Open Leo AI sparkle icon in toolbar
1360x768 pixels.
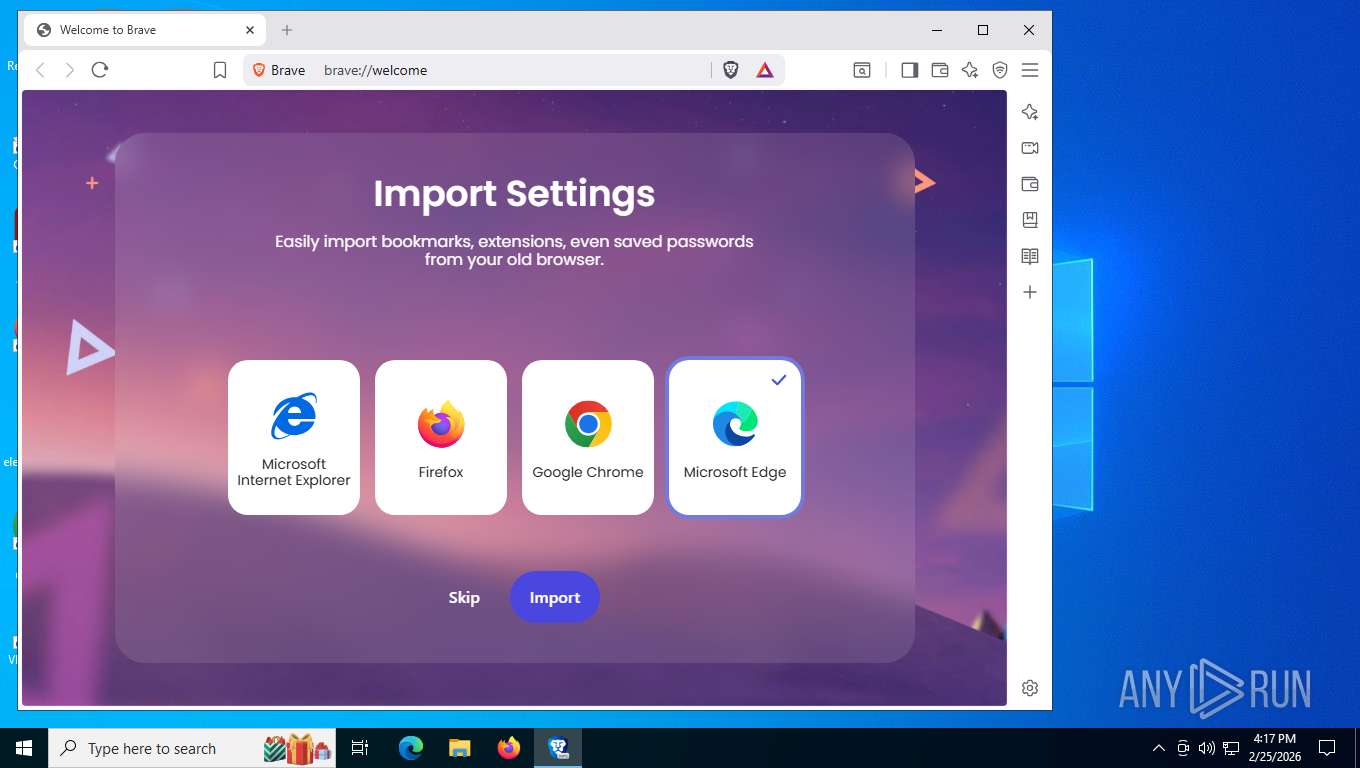click(x=970, y=70)
